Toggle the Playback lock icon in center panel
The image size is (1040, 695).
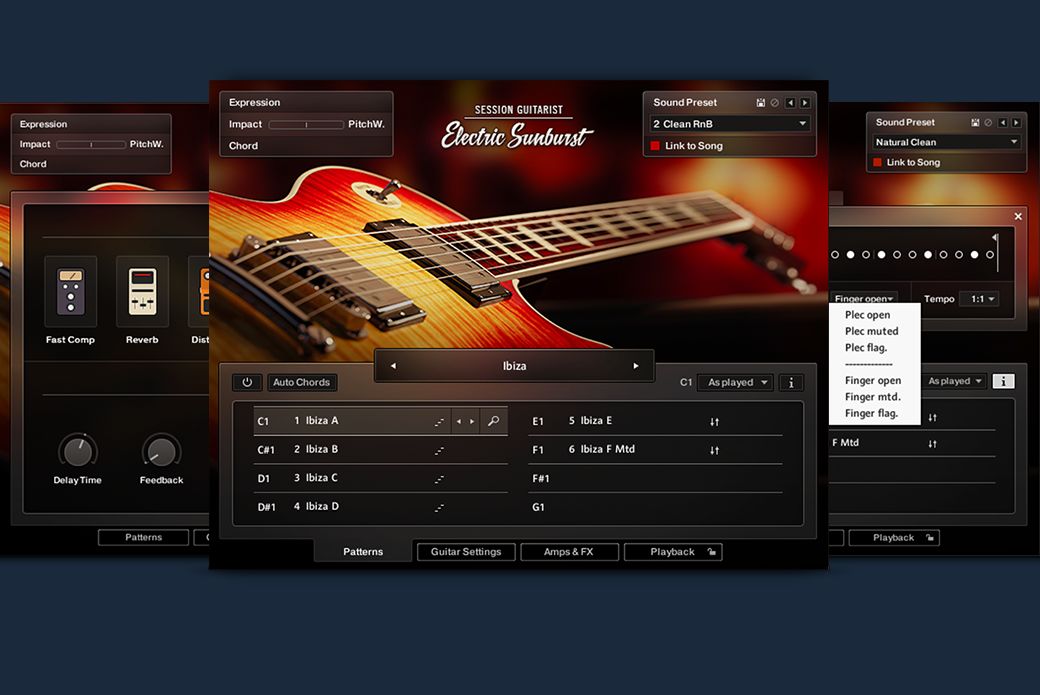tap(711, 552)
